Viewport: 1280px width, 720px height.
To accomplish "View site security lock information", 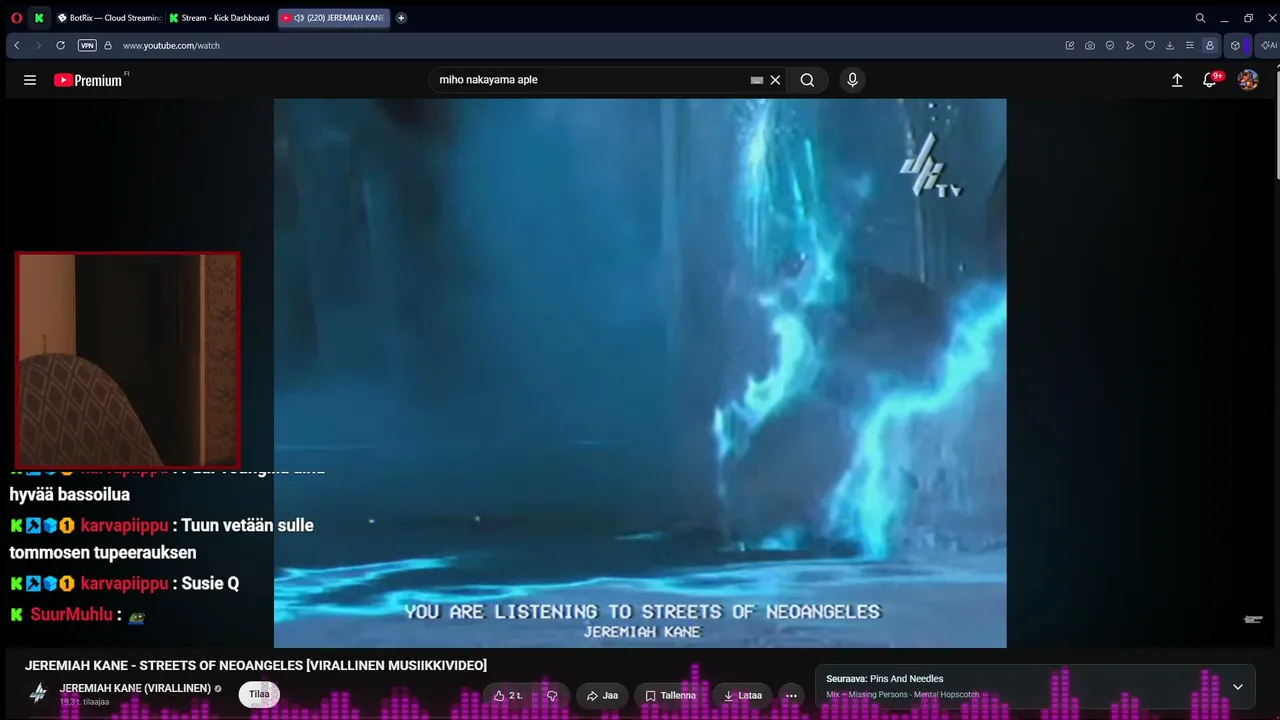I will (x=108, y=45).
